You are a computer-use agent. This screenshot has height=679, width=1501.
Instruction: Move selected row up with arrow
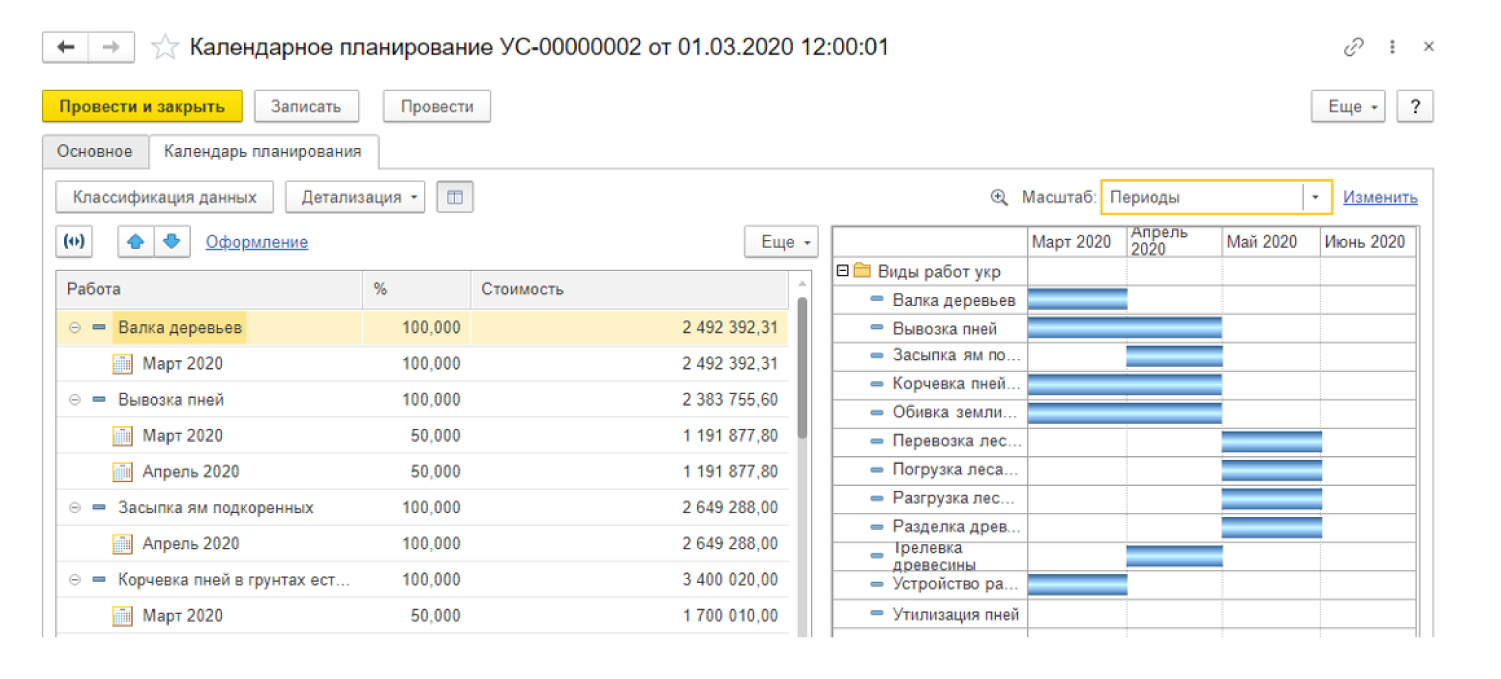136,241
